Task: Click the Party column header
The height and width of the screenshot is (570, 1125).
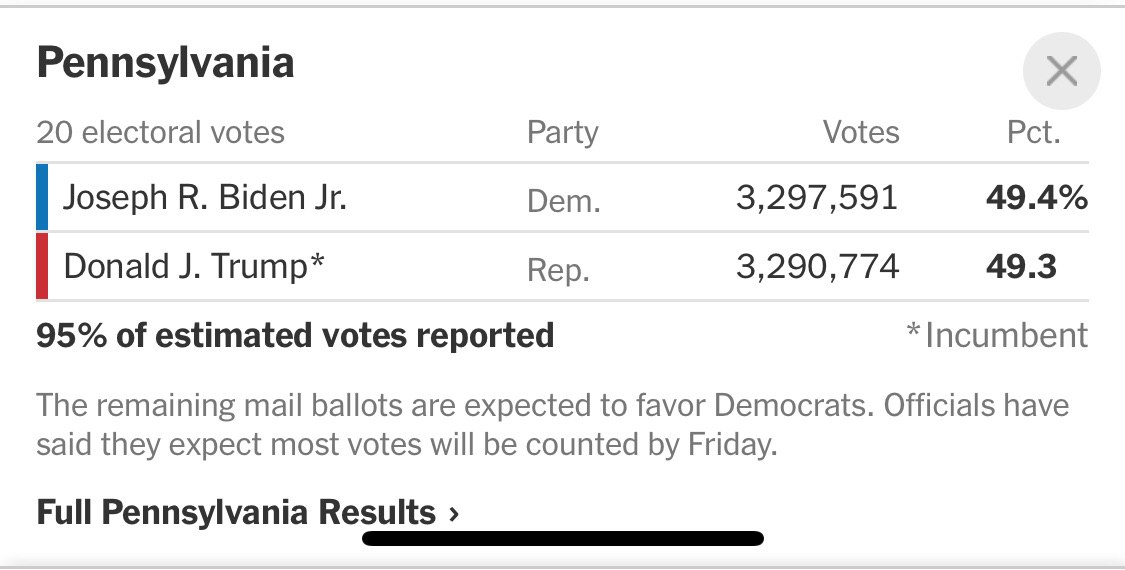Action: 562,133
